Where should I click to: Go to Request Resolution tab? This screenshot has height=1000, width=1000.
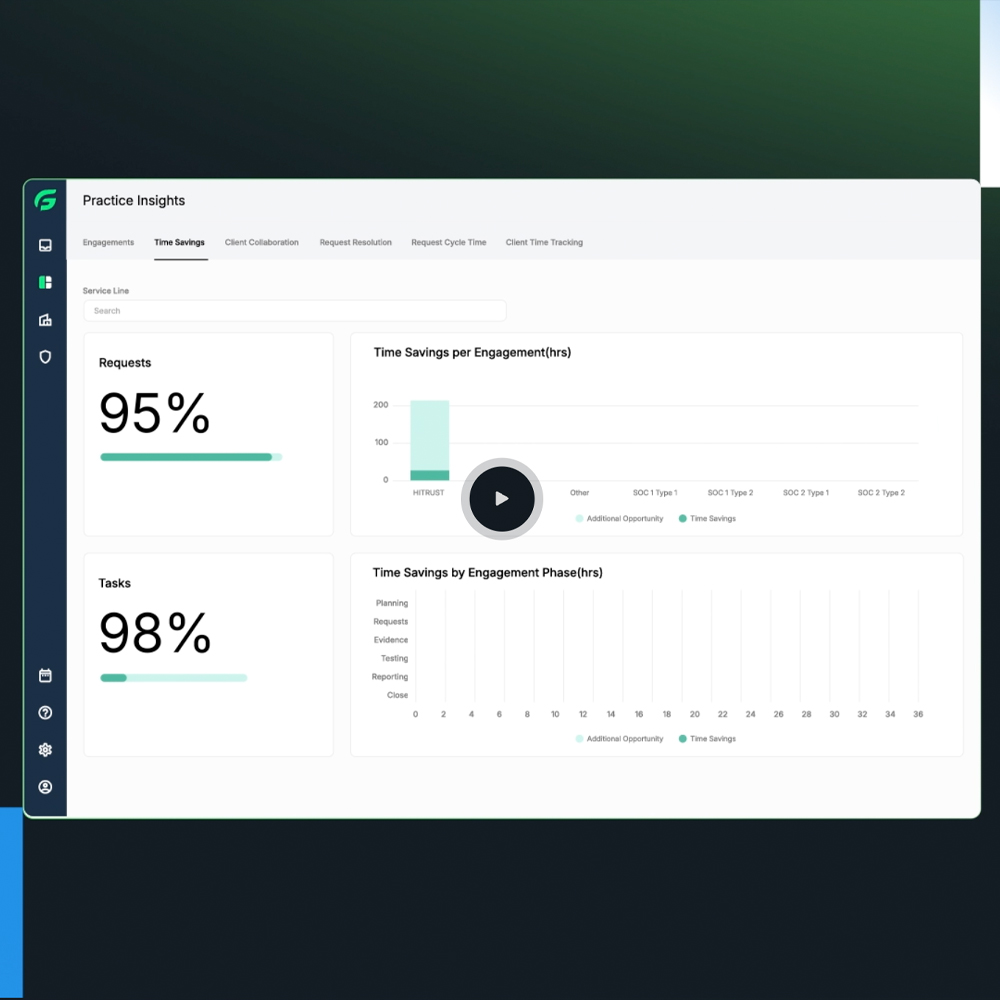click(356, 242)
